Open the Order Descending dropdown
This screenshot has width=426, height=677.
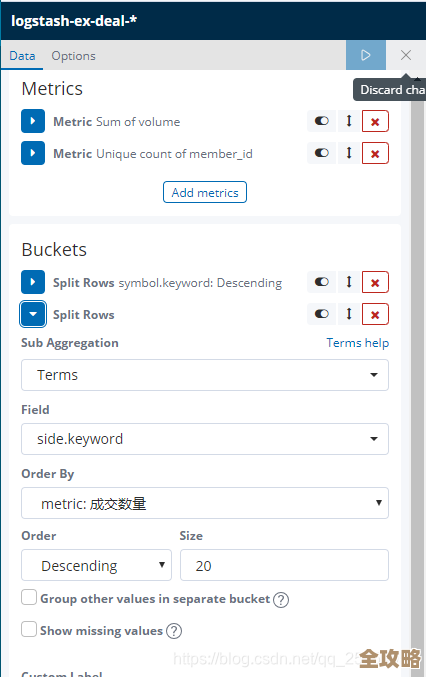tap(96, 565)
